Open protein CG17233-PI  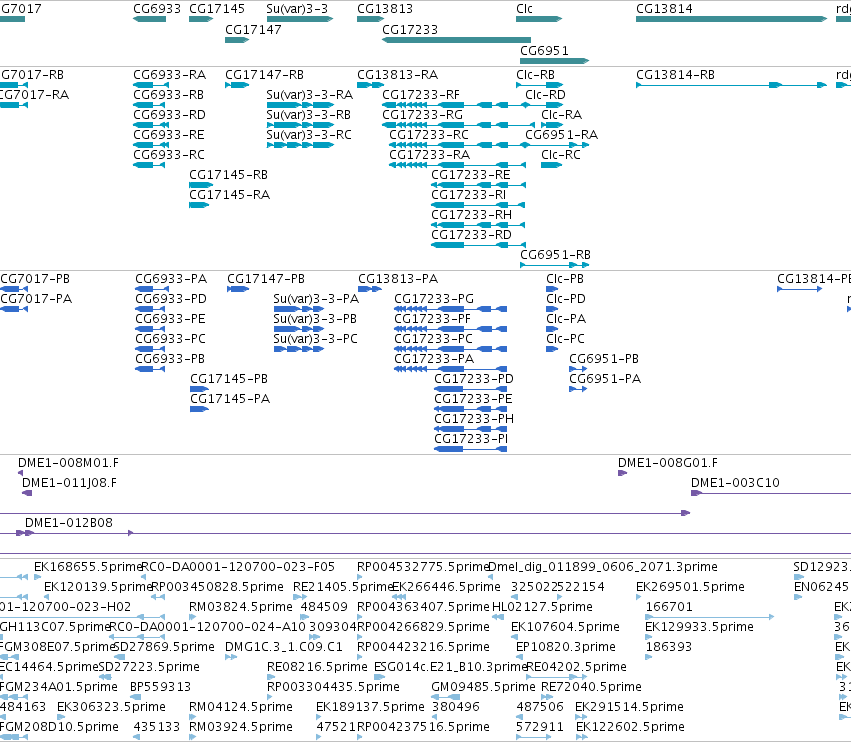[x=471, y=439]
